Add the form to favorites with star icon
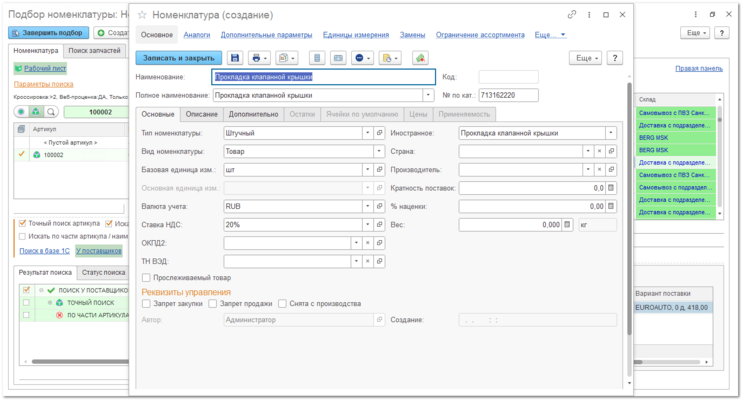The height and width of the screenshot is (401, 743). tap(142, 15)
